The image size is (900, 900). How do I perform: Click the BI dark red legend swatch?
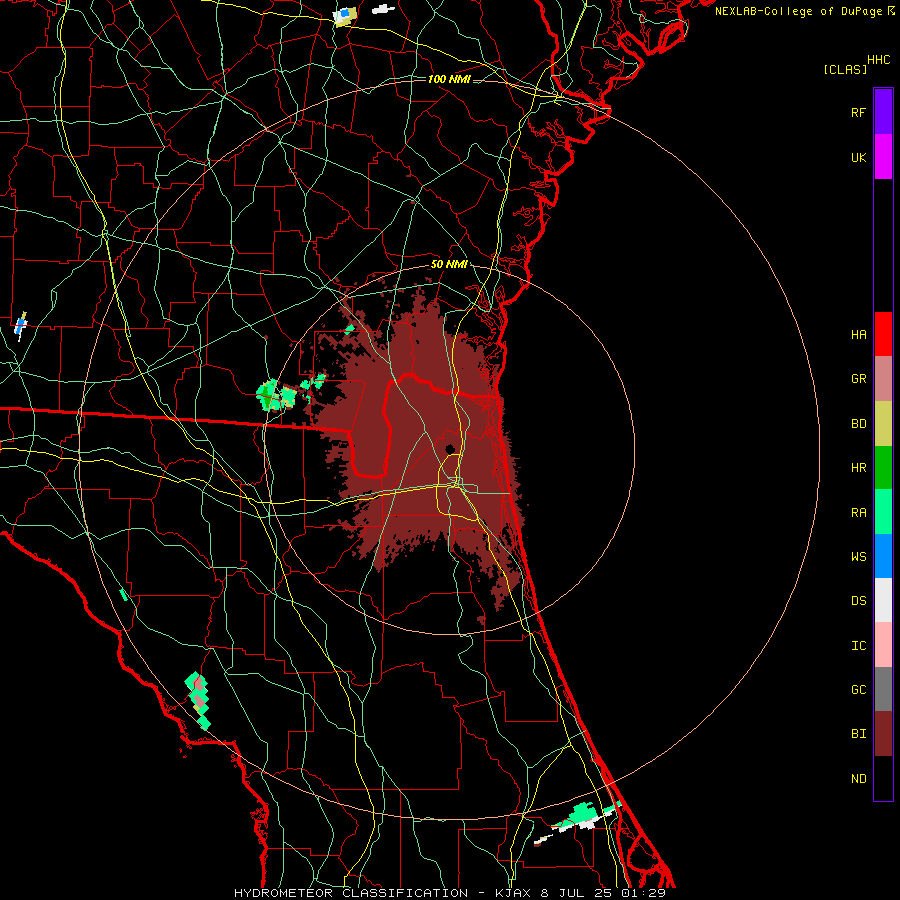tap(883, 734)
